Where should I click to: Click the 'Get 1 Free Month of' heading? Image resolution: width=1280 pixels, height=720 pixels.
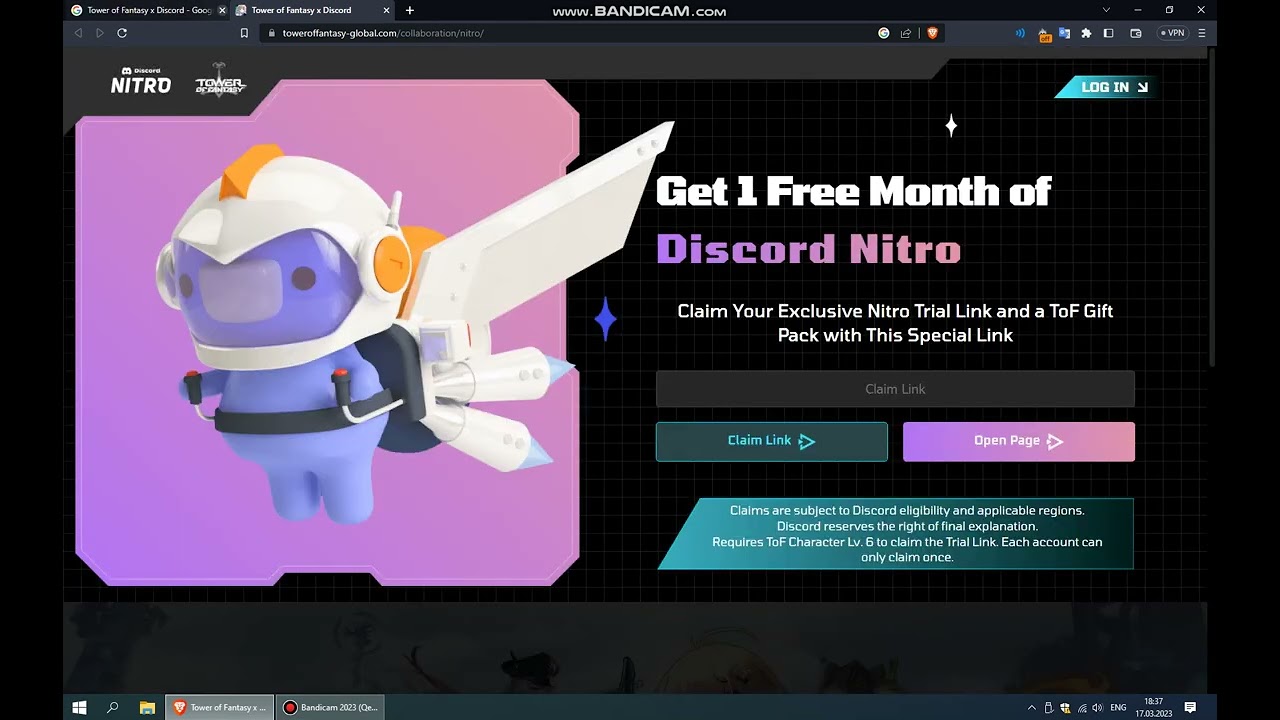click(x=853, y=191)
